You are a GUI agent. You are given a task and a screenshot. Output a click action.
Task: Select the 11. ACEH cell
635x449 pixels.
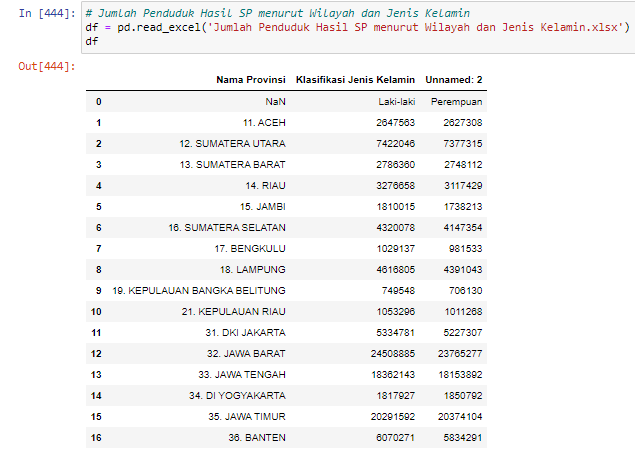(x=264, y=123)
